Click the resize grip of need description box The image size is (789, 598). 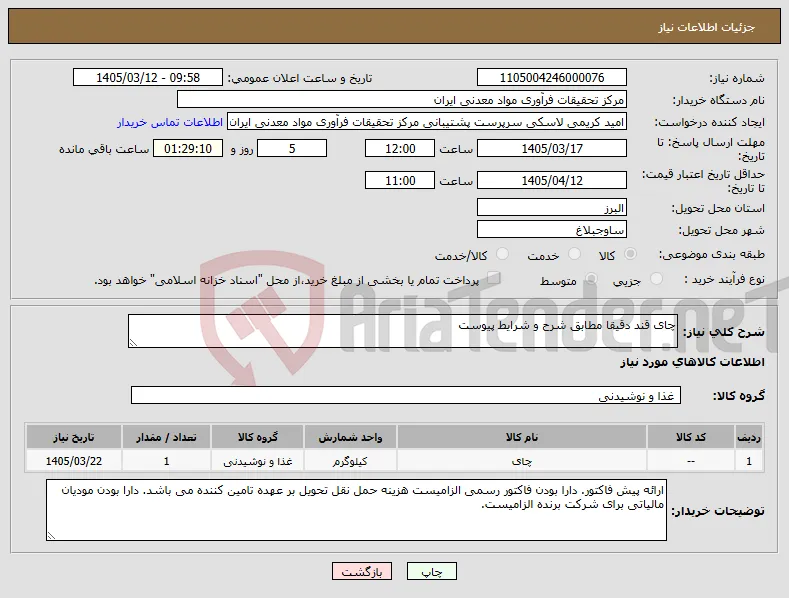133,343
